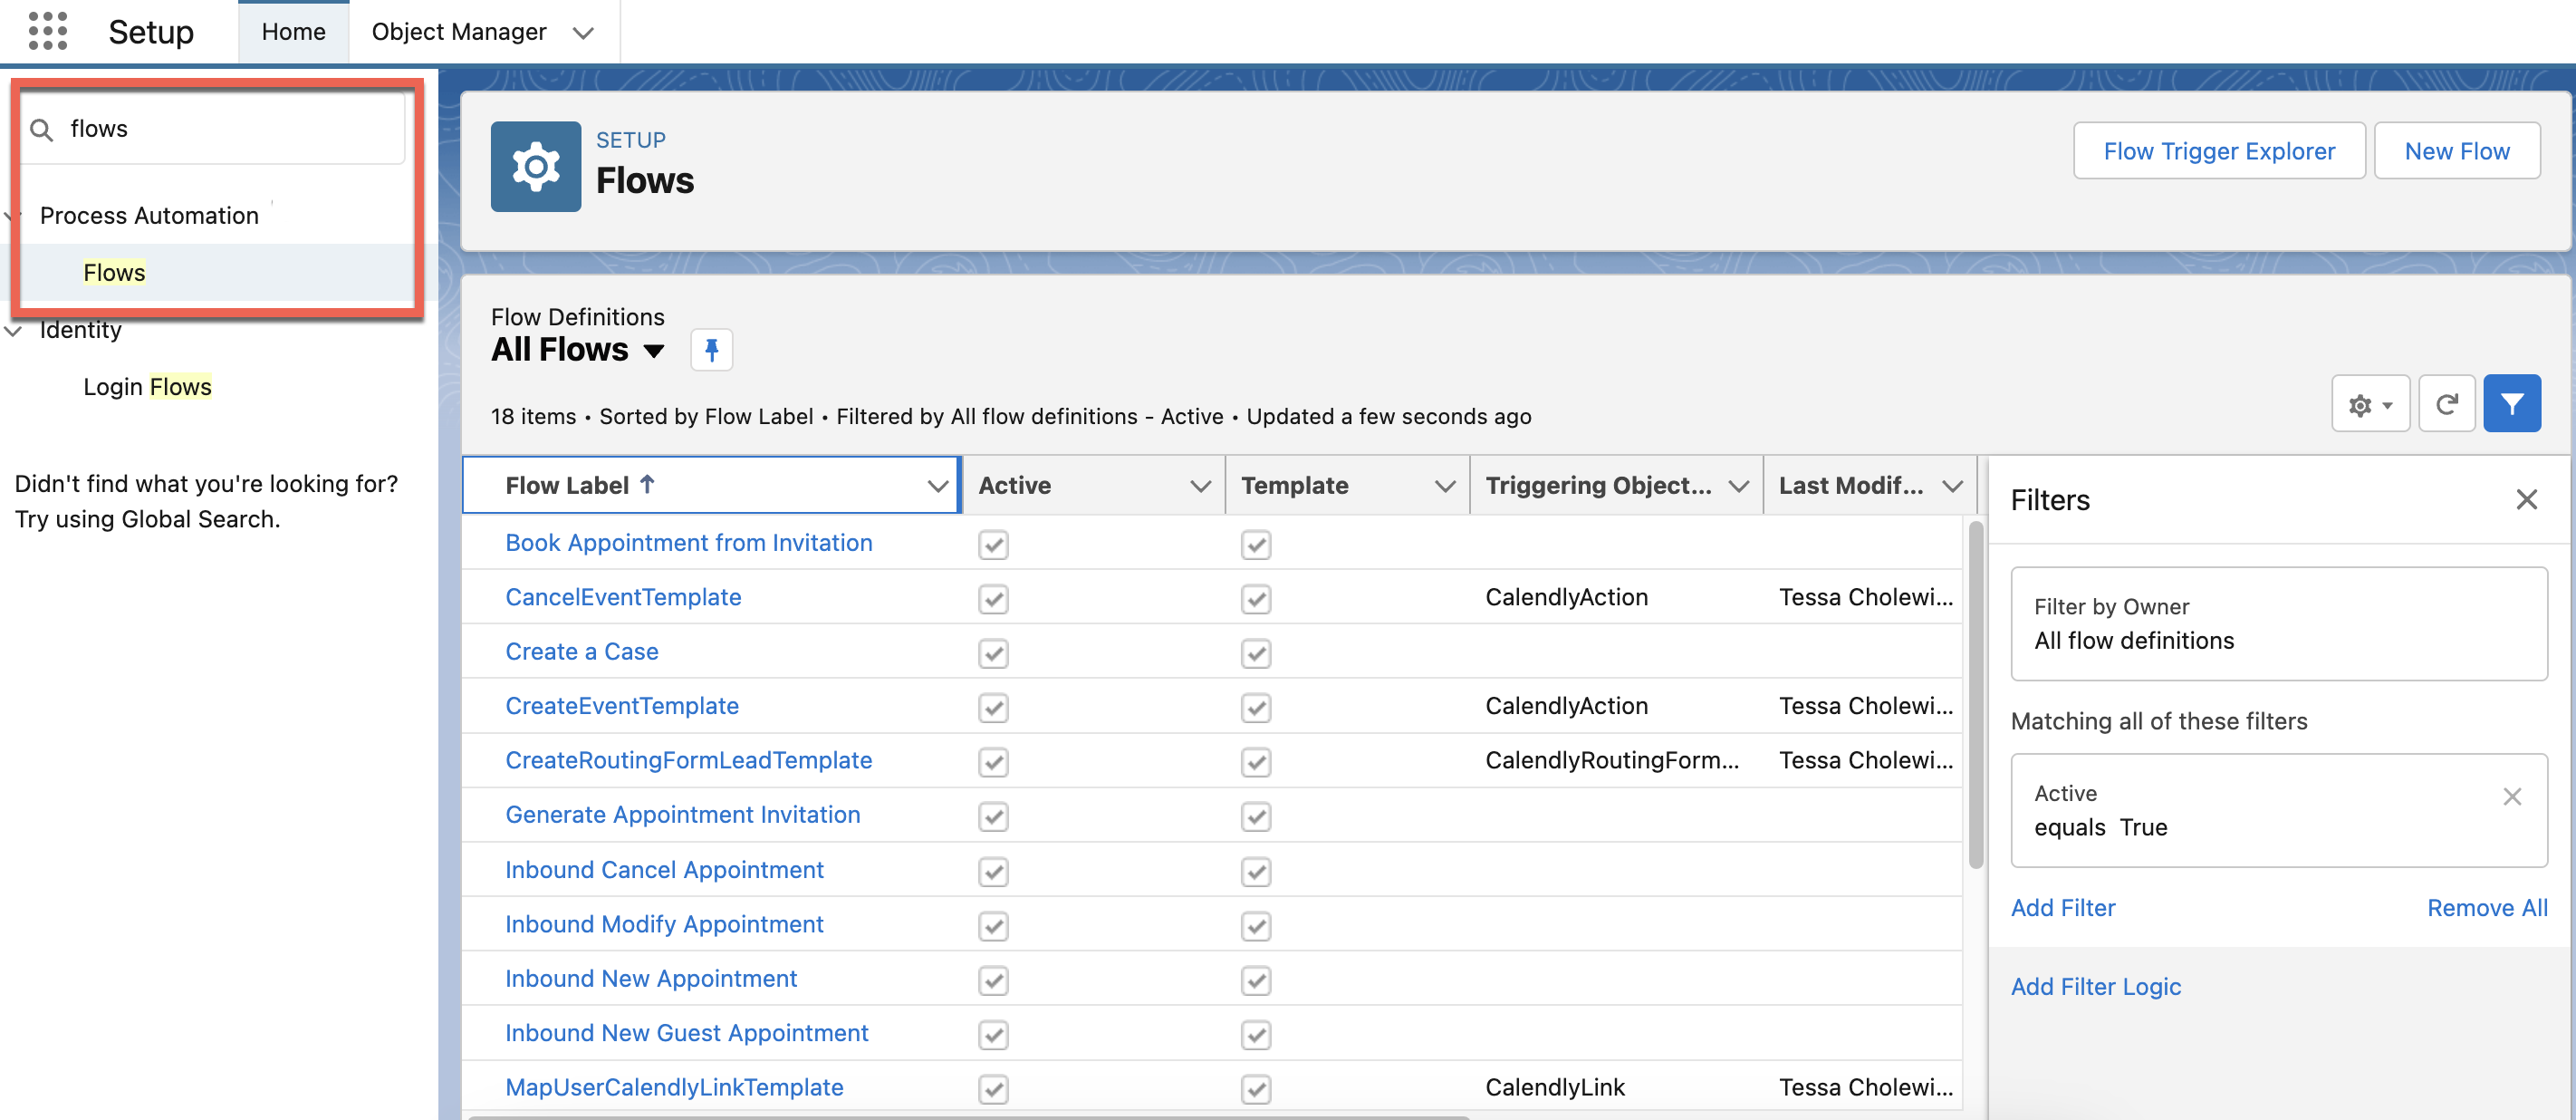This screenshot has width=2576, height=1120.
Task: Open Template column menu chevron
Action: 1444,486
